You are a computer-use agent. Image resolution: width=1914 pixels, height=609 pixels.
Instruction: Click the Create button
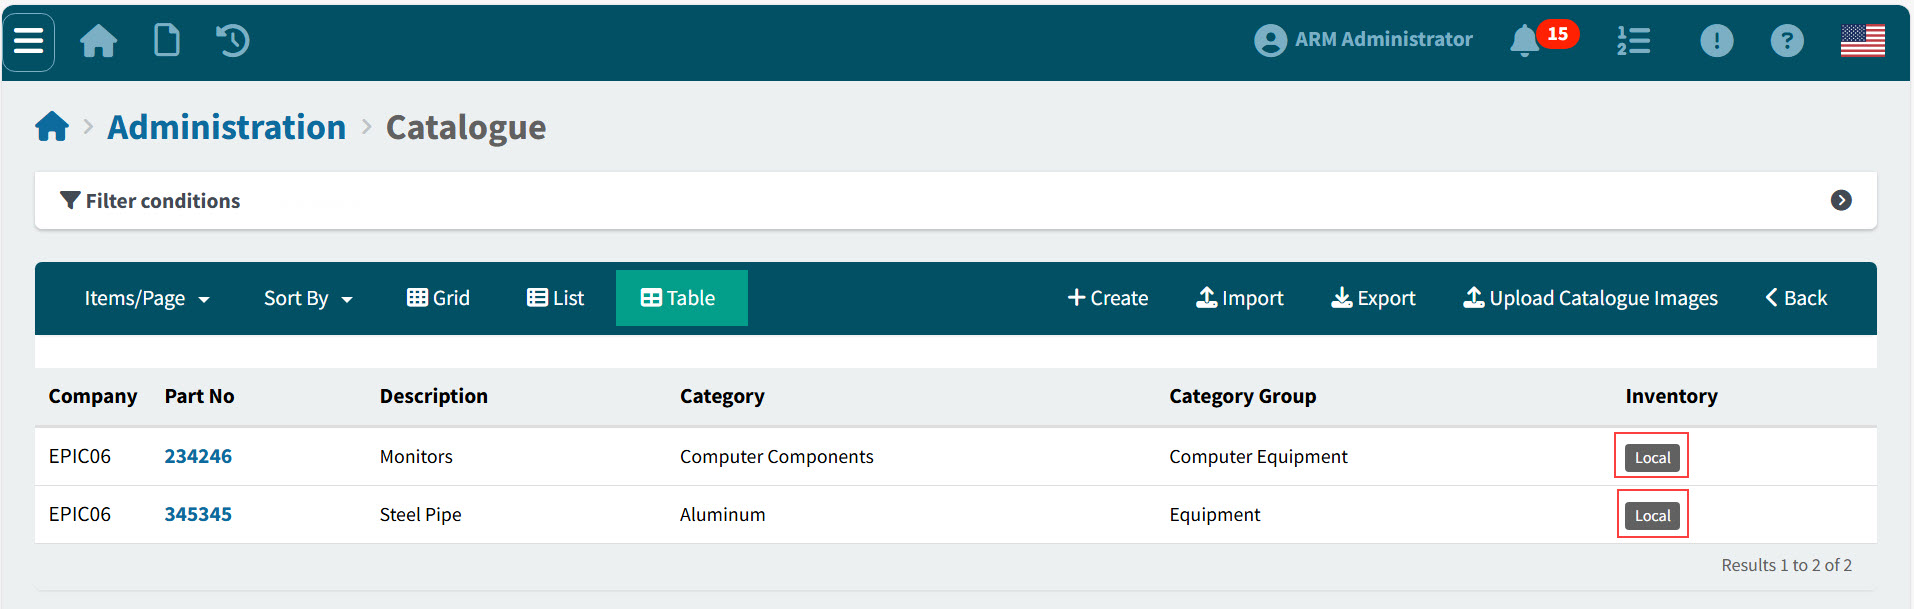coord(1107,298)
